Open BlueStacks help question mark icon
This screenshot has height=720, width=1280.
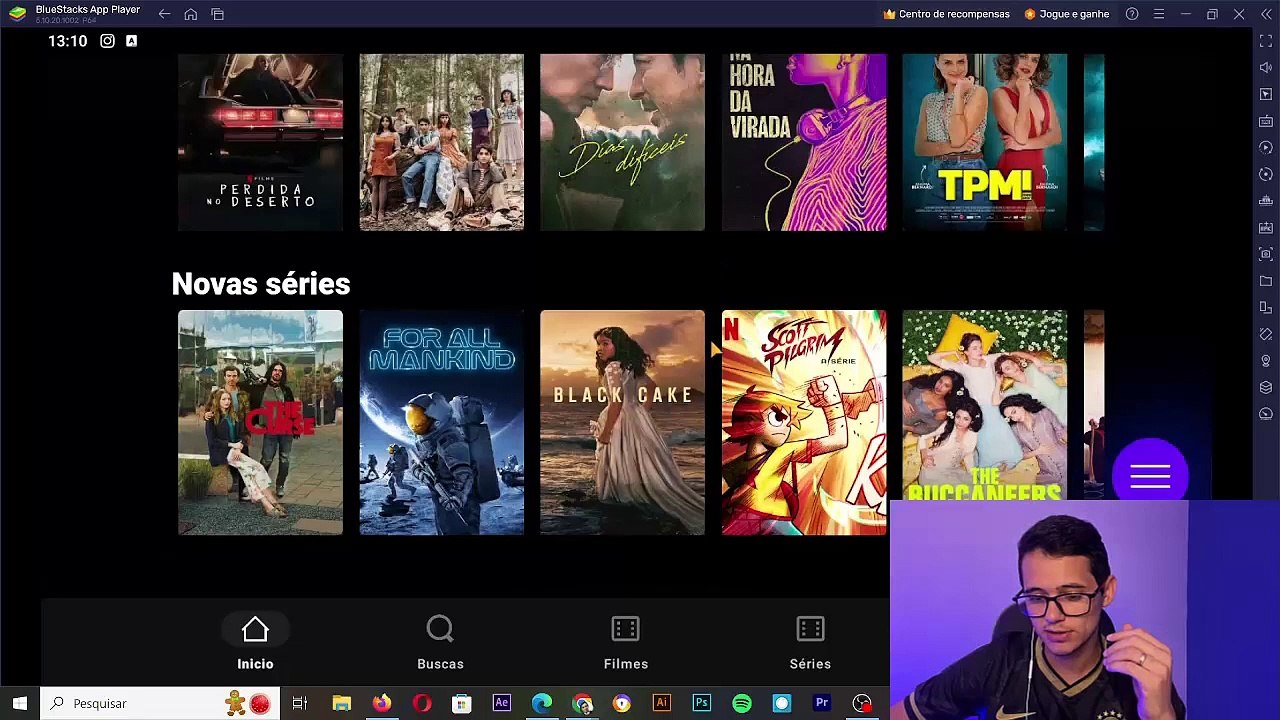pos(1132,14)
